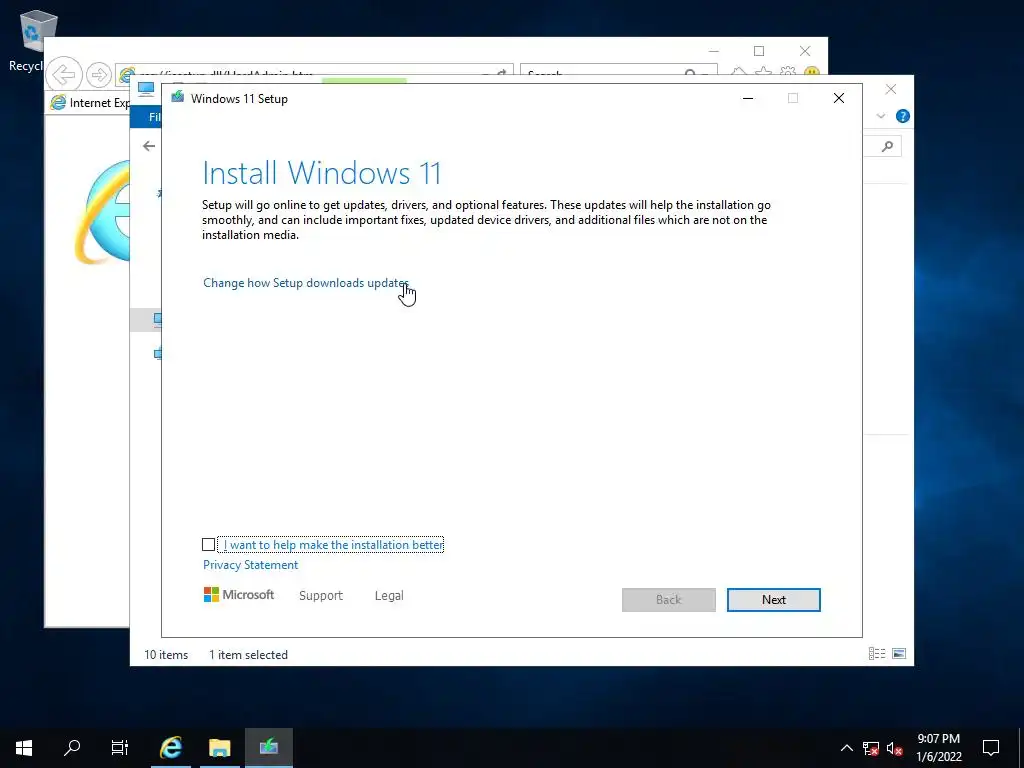Click the Support link in Setup
This screenshot has width=1024, height=768.
coord(321,596)
